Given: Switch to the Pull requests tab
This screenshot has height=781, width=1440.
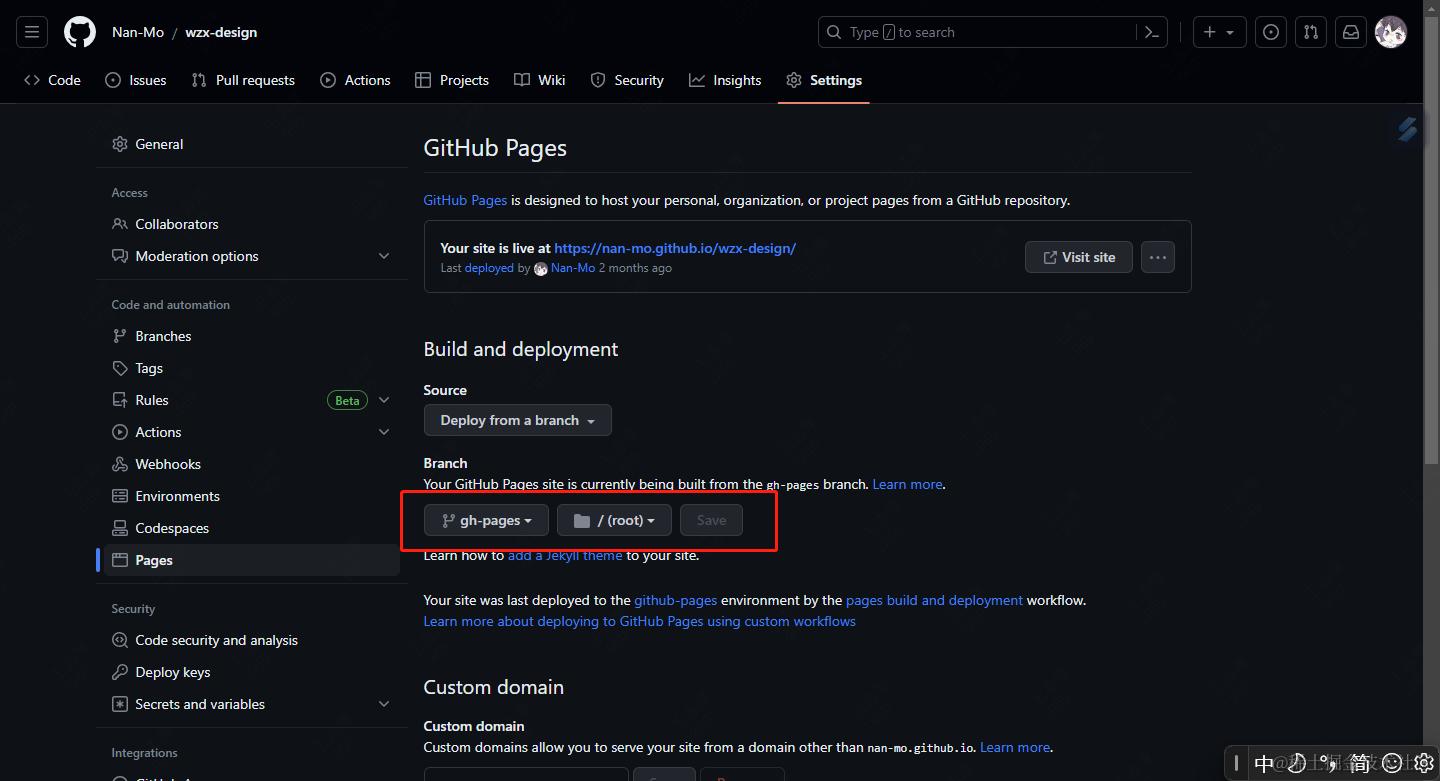Looking at the screenshot, I should tap(243, 80).
